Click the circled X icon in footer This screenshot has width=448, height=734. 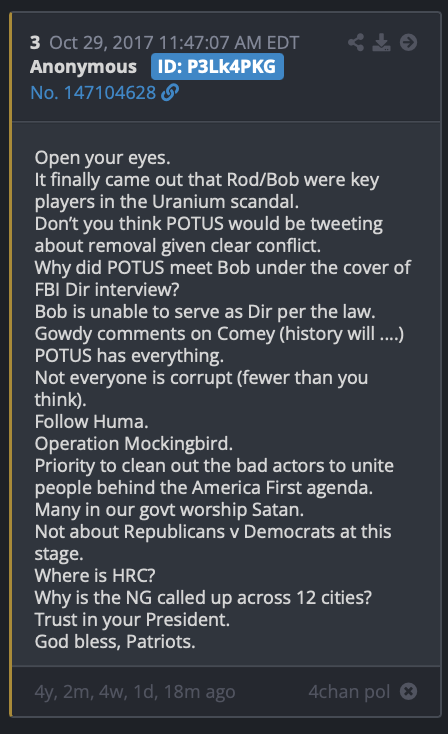point(408,691)
